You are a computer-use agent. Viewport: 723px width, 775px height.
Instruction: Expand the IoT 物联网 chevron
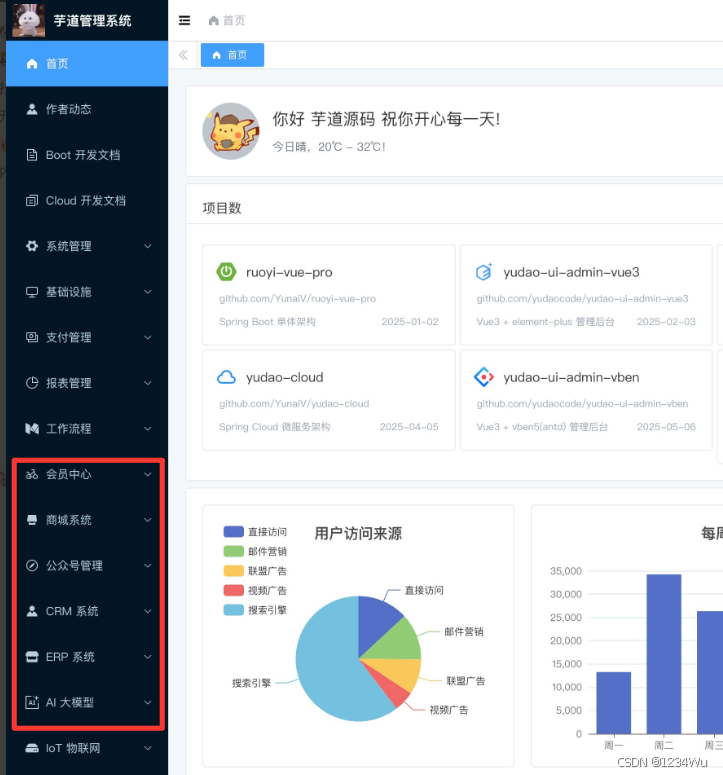coord(148,748)
